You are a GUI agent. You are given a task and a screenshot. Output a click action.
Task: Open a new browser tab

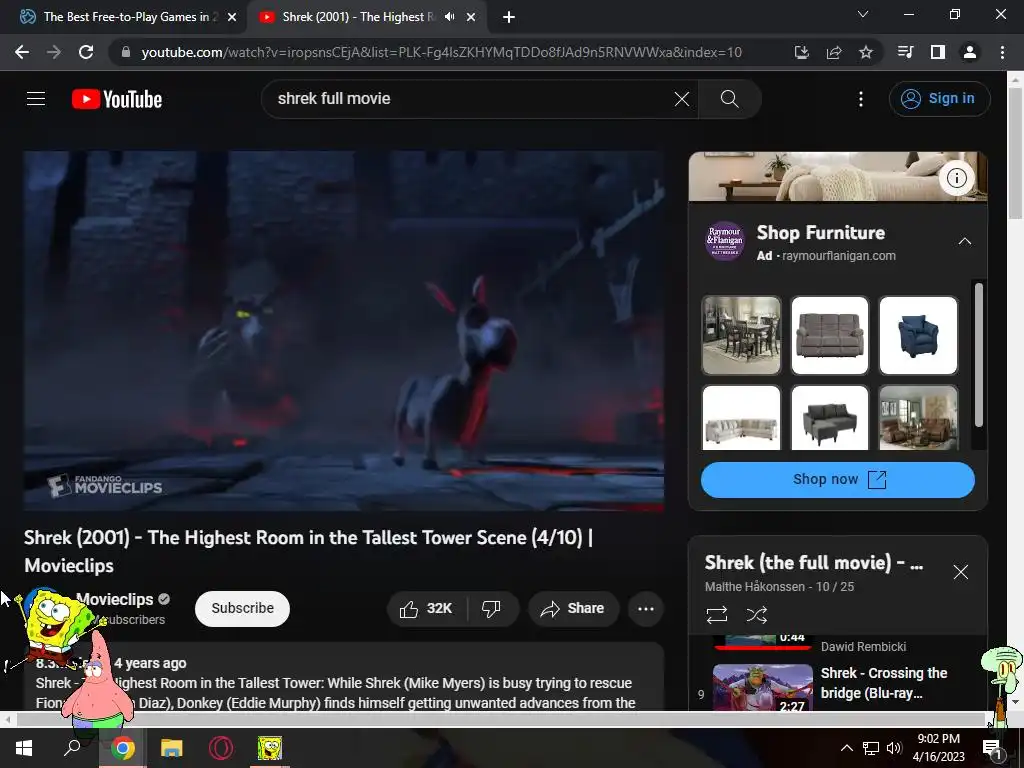[x=509, y=18]
